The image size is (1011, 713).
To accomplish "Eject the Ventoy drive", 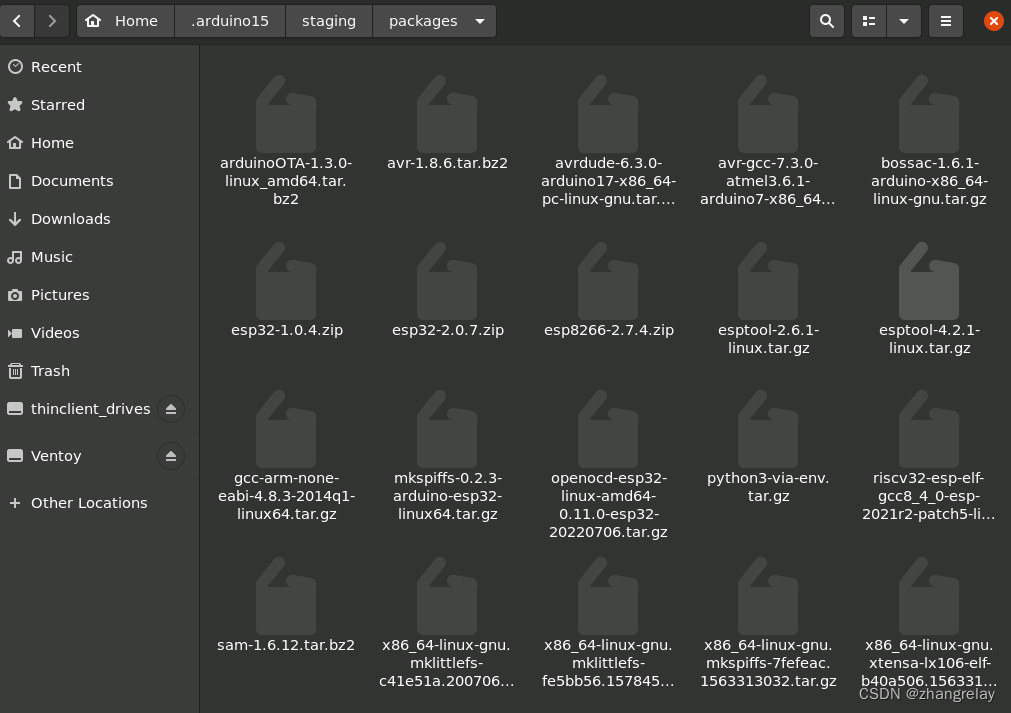I will (x=171, y=456).
